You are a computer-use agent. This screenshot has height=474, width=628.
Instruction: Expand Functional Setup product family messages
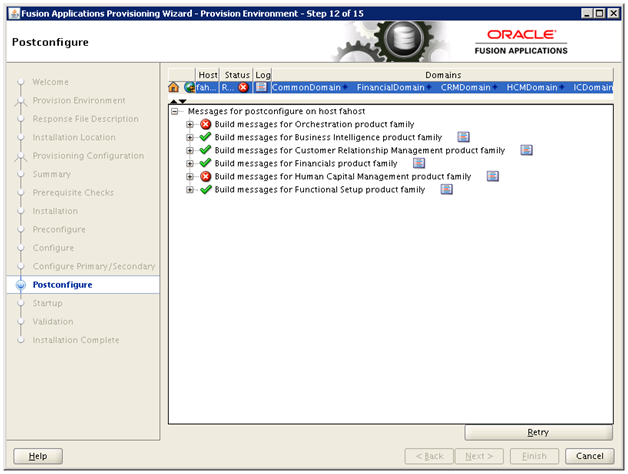click(x=190, y=190)
